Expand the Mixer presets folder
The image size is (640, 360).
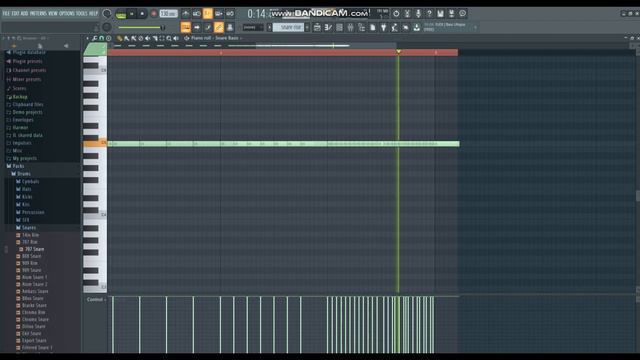point(27,79)
